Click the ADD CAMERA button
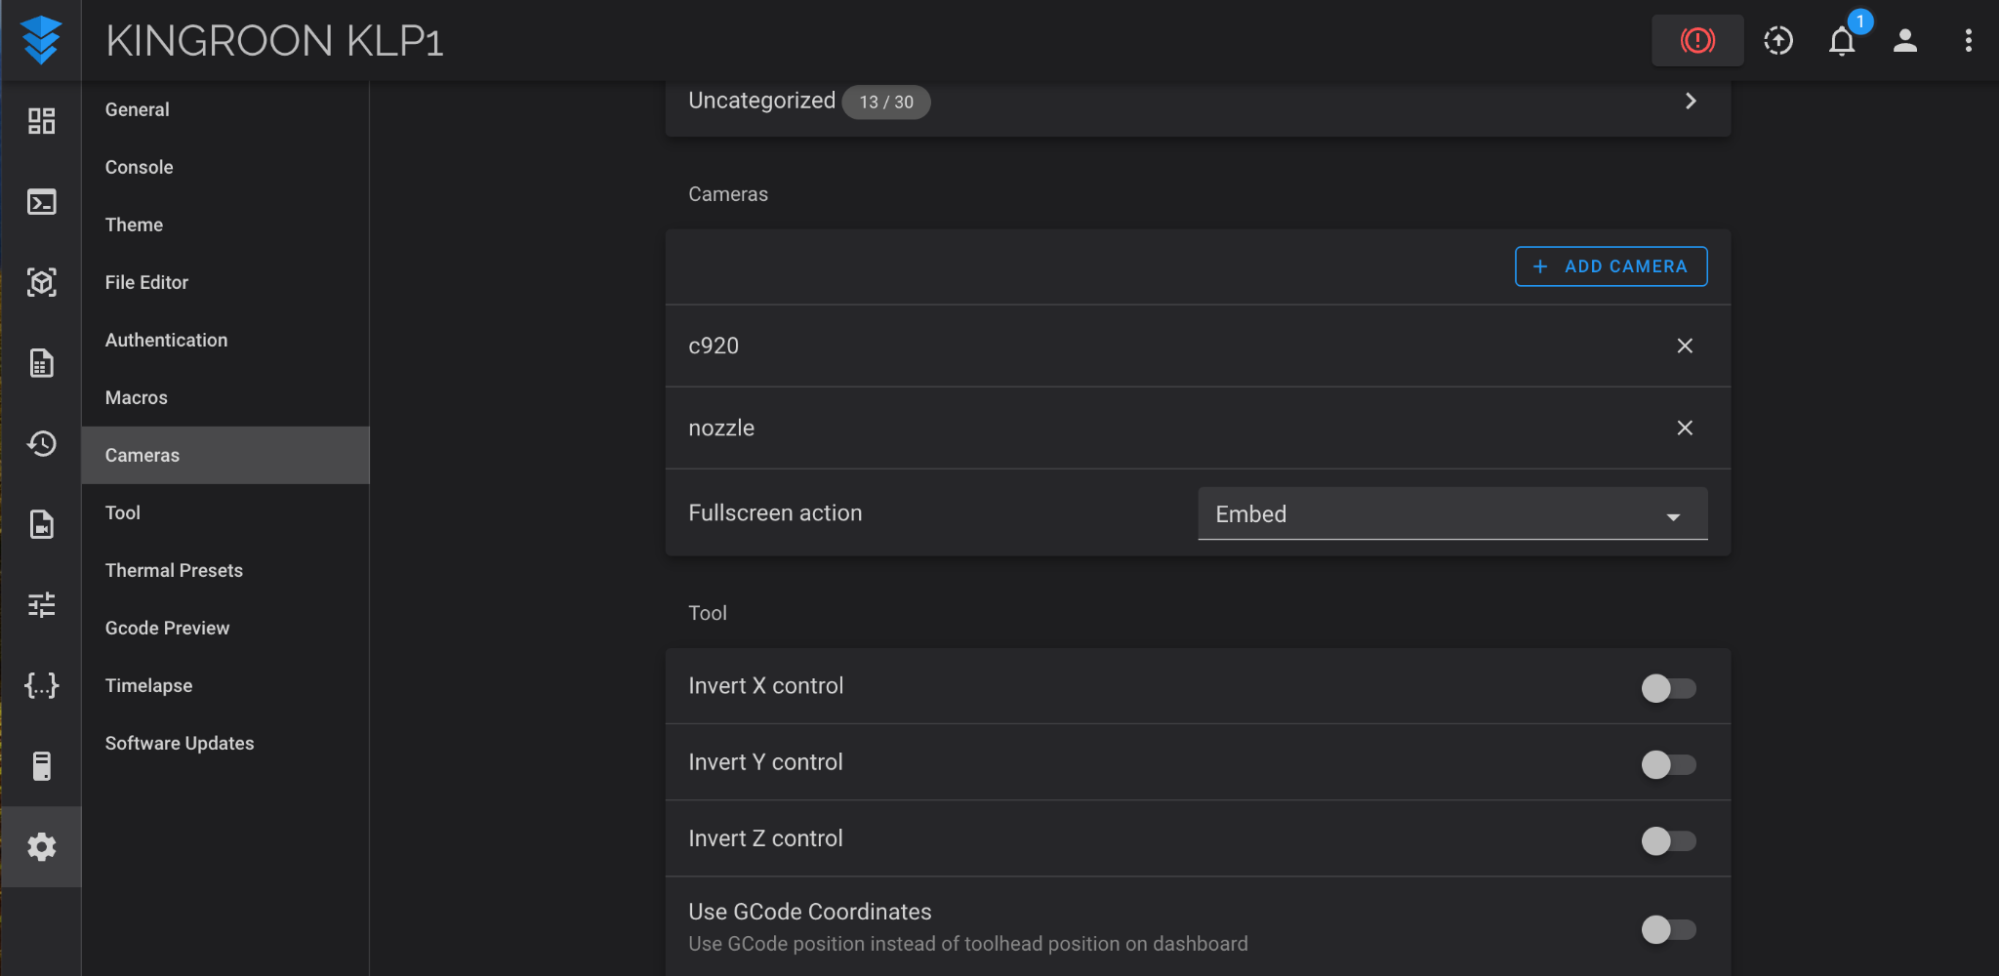This screenshot has height=977, width=1999. tap(1610, 266)
